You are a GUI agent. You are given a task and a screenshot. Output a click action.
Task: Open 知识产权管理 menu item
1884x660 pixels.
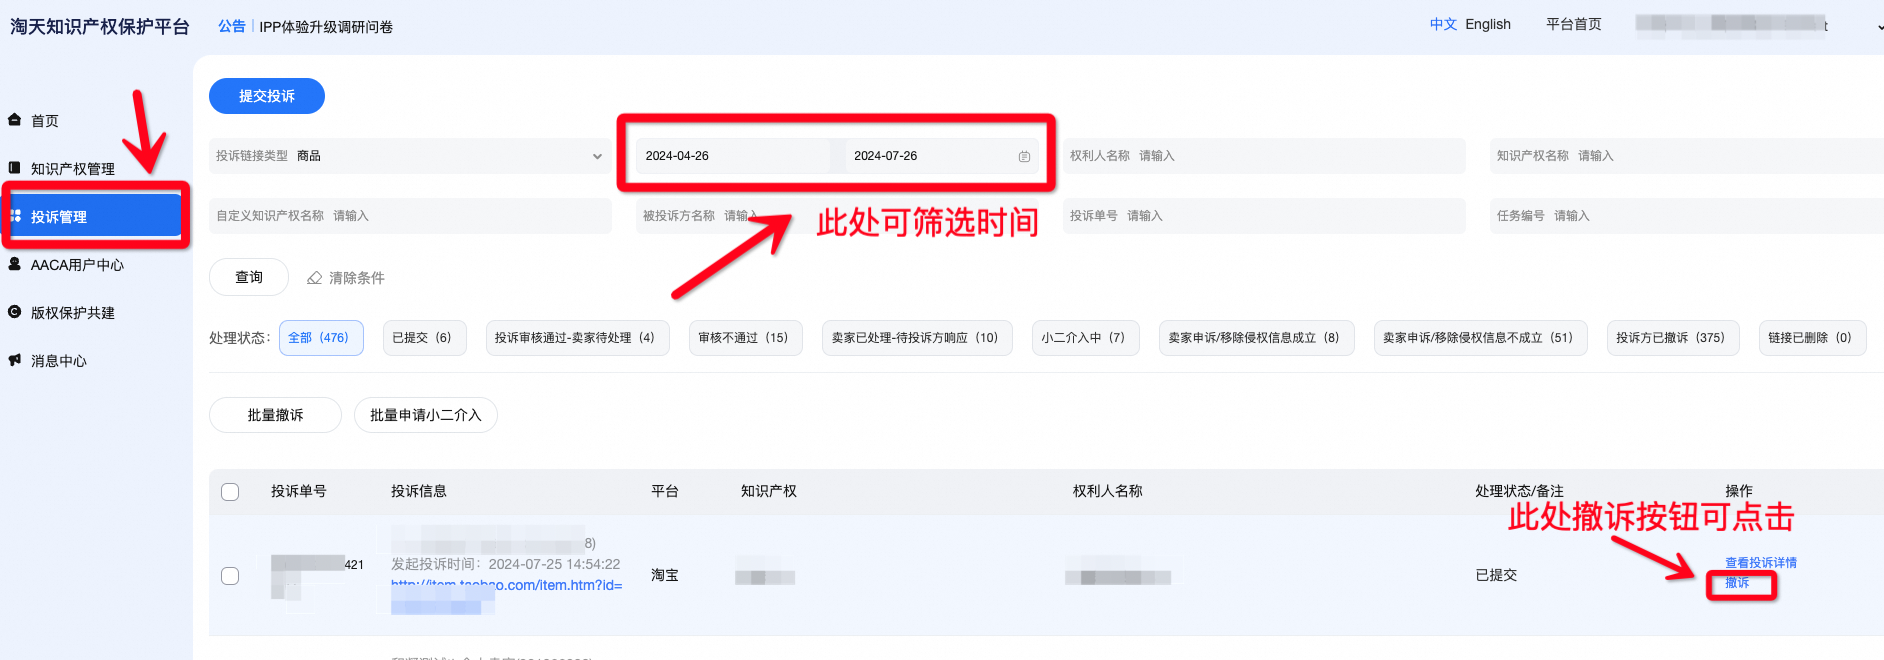pos(72,169)
